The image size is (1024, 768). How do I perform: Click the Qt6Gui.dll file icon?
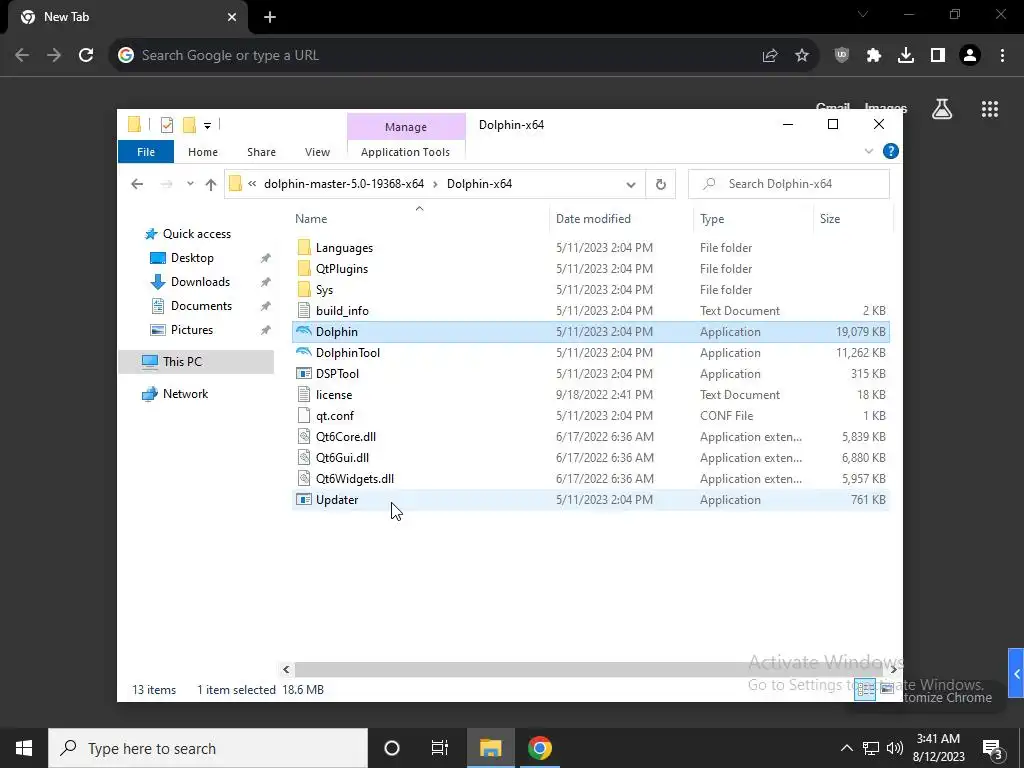tap(304, 457)
